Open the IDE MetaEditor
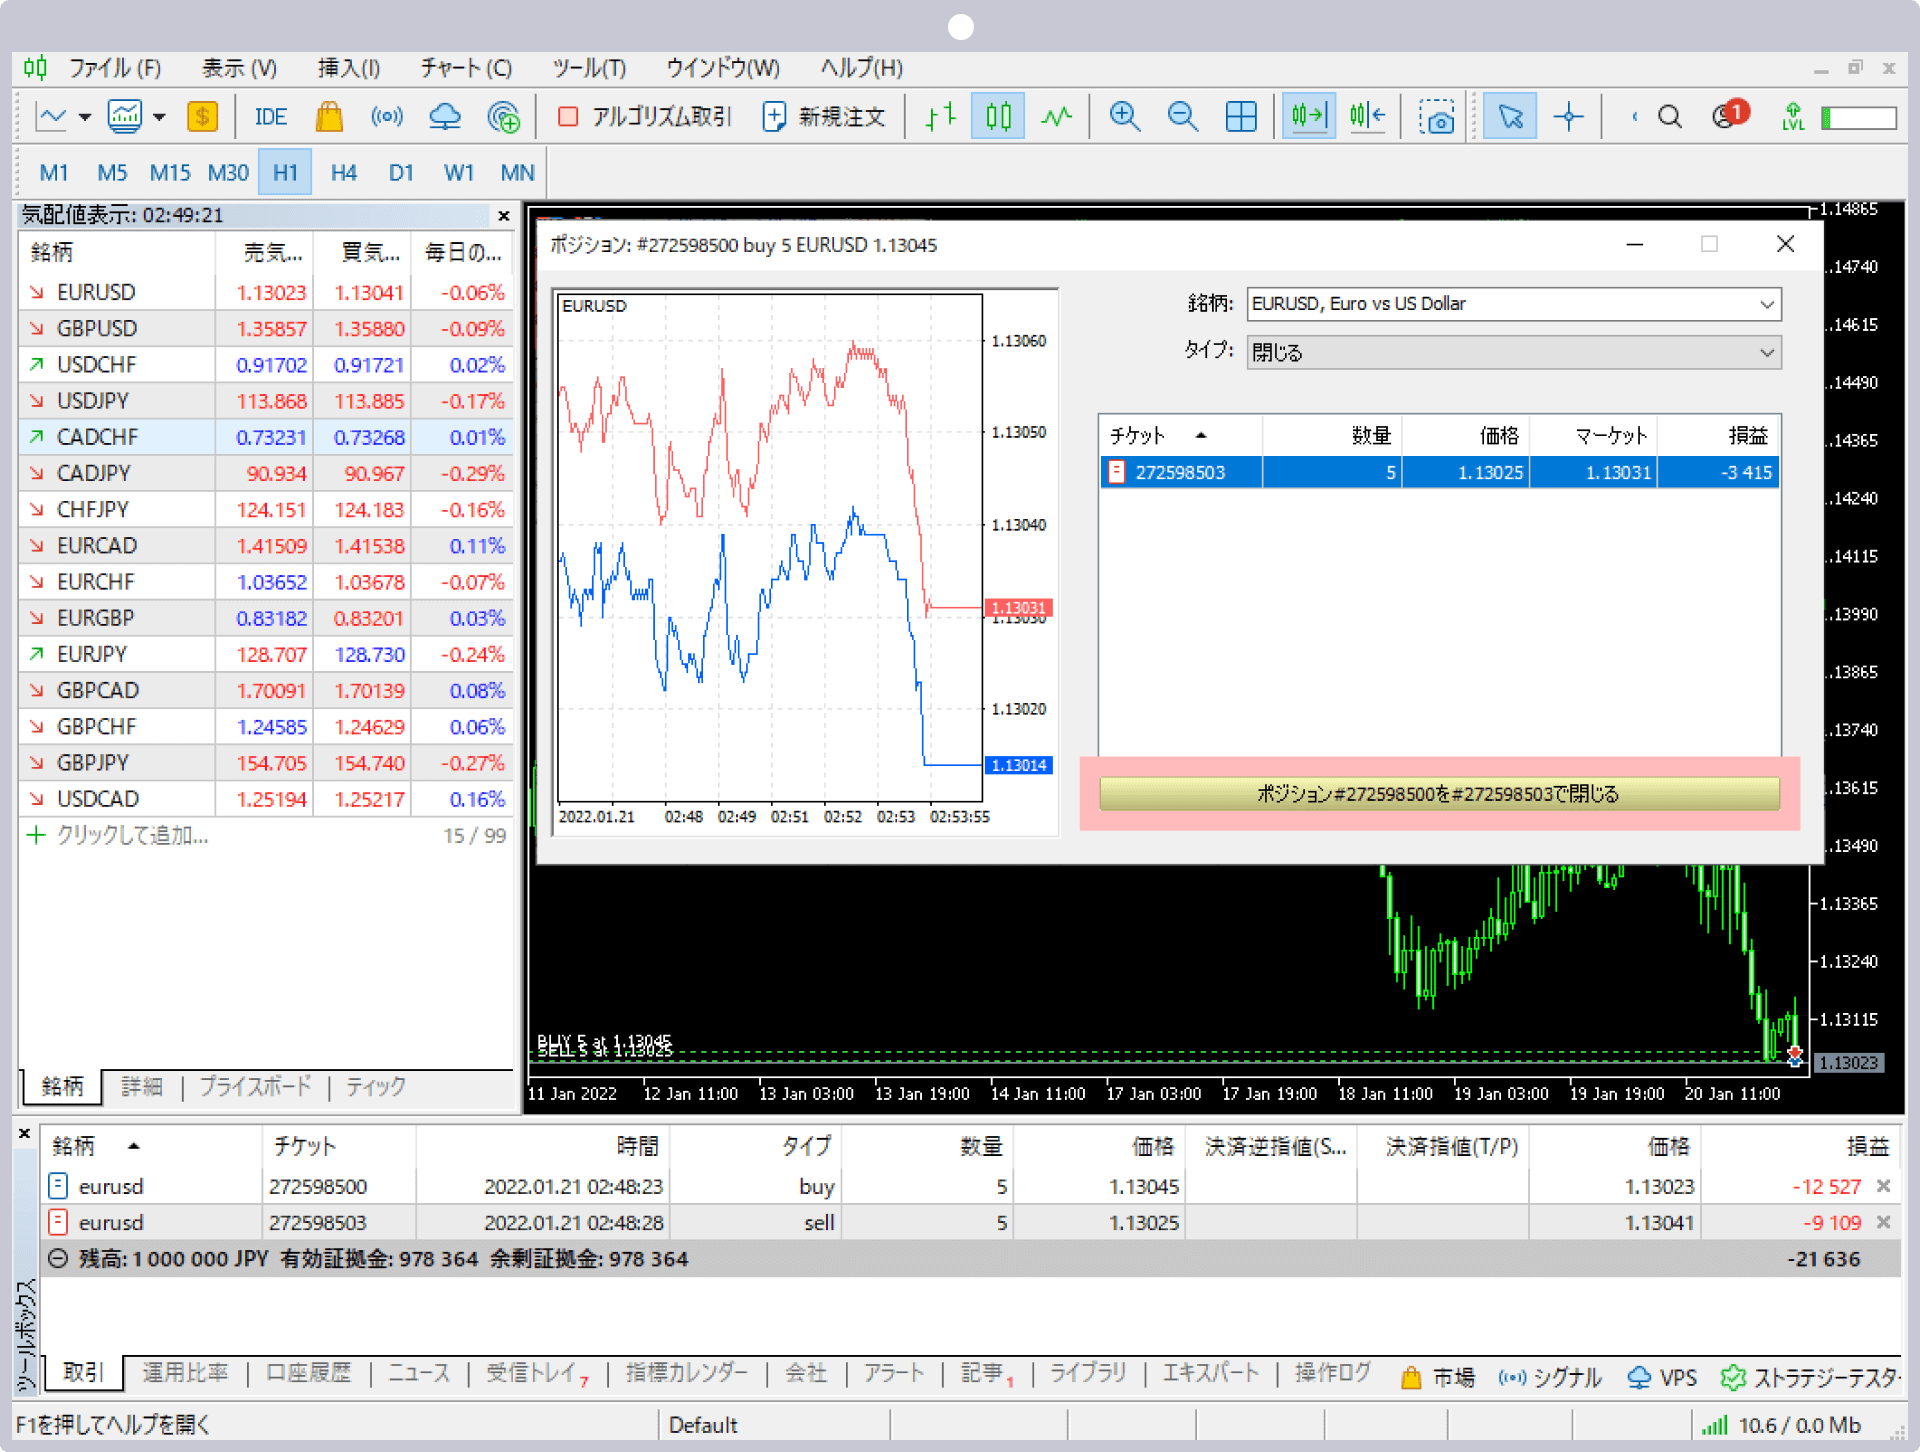 [270, 117]
